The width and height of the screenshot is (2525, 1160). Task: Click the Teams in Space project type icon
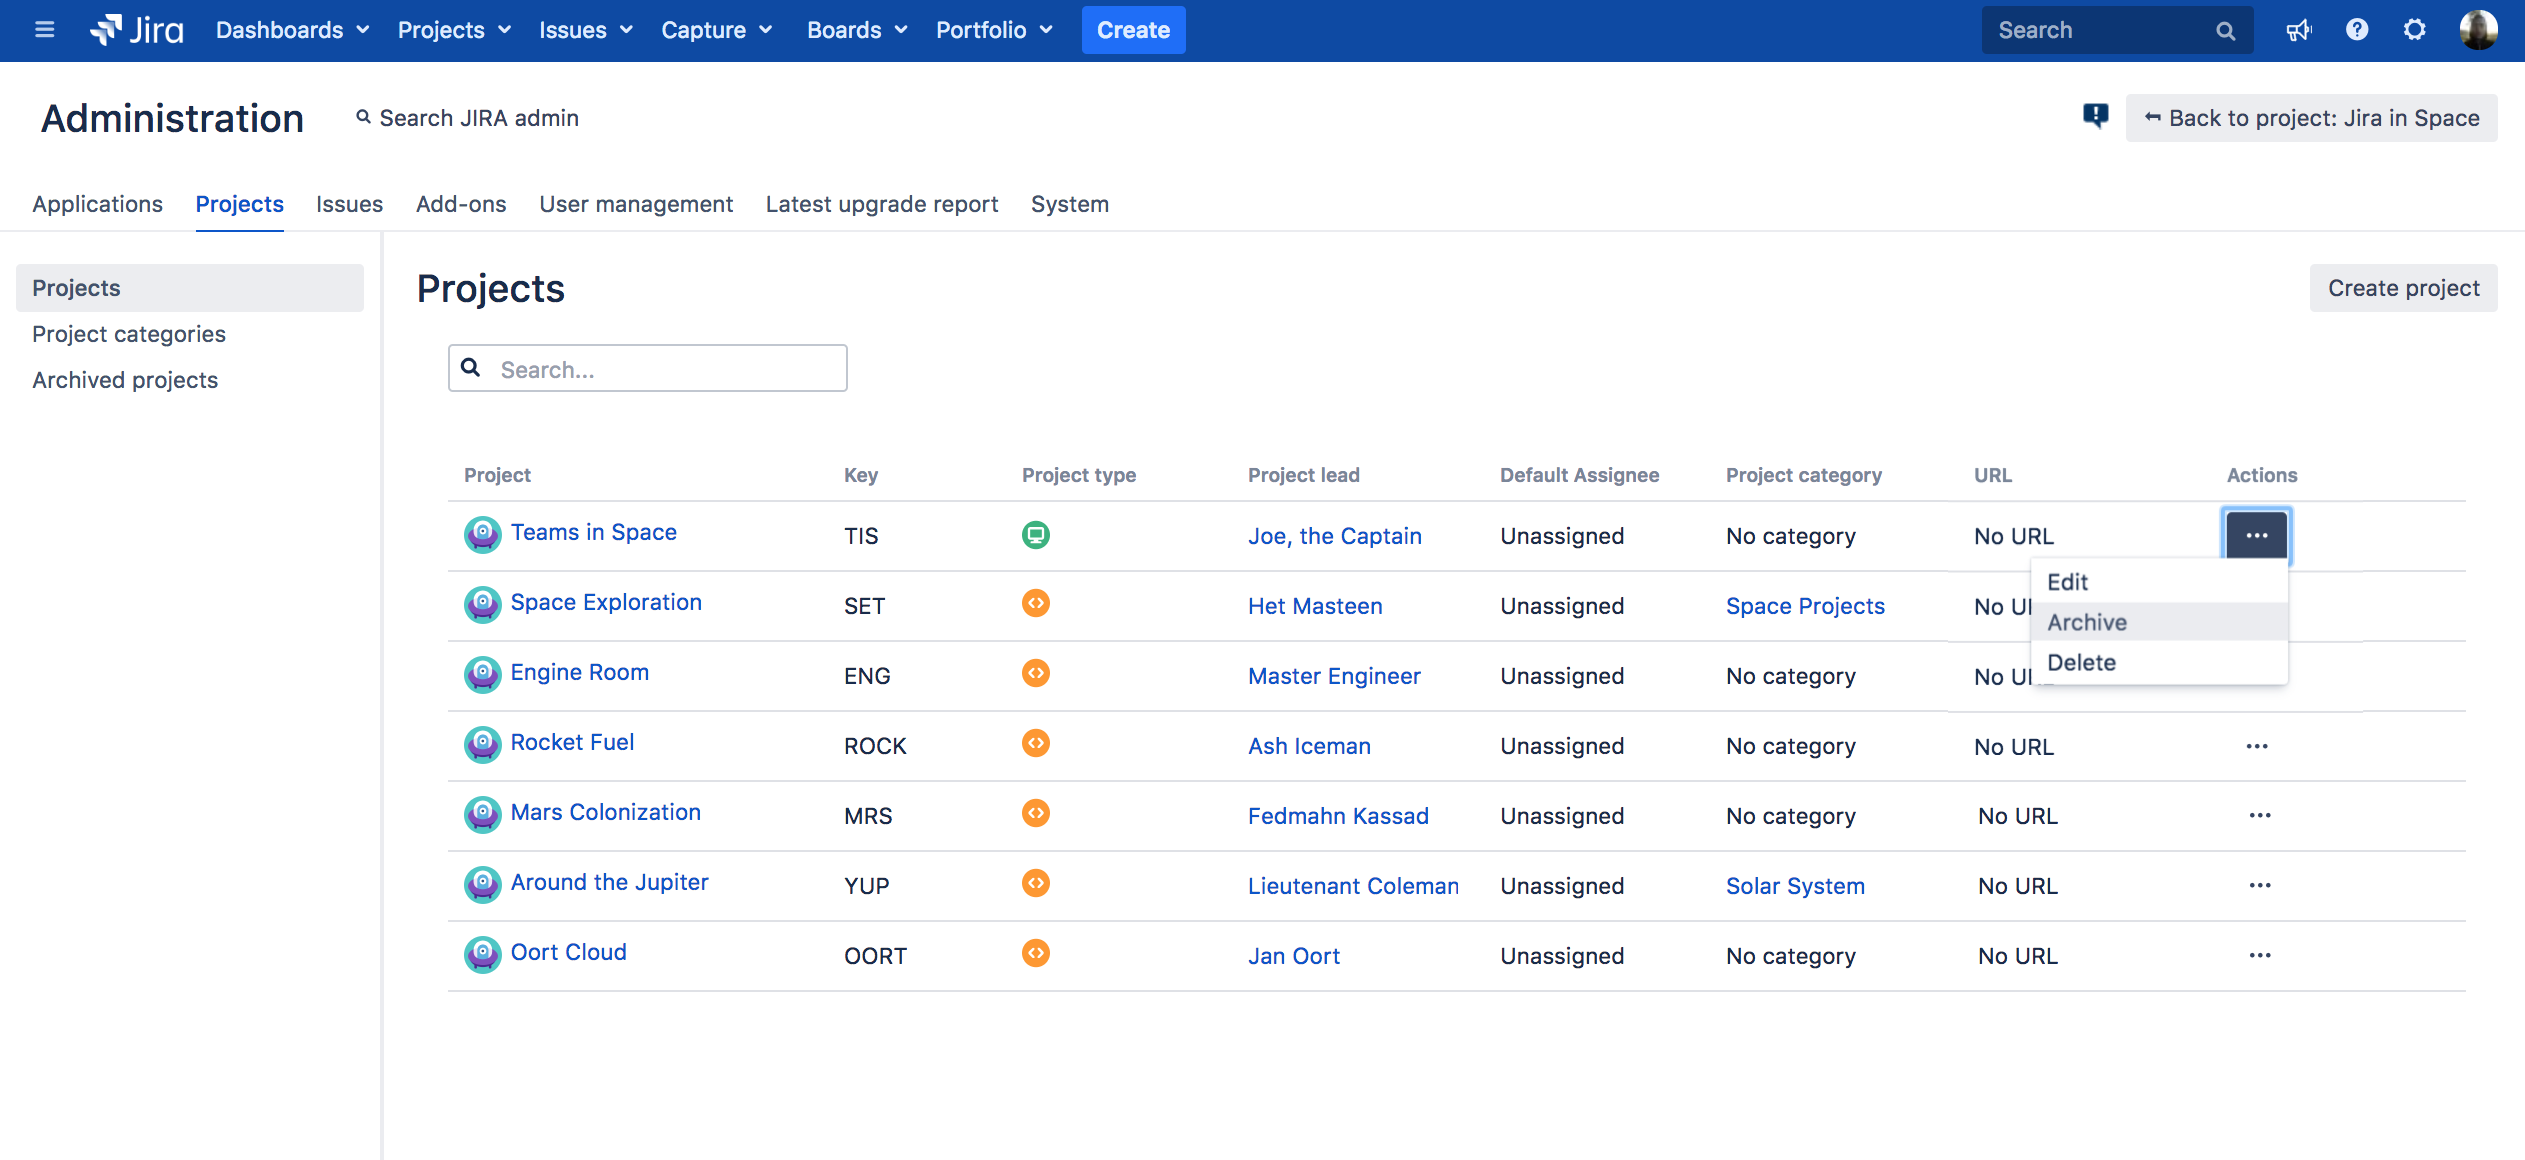[x=1036, y=535]
